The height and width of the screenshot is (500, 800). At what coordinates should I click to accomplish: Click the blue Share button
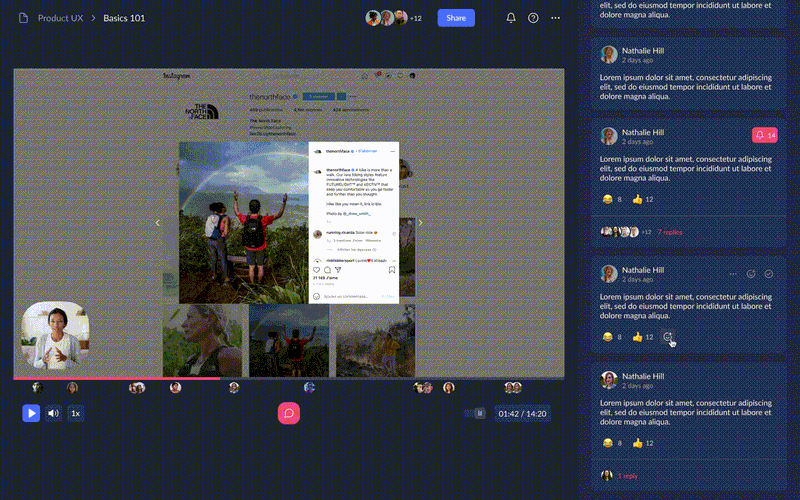click(456, 18)
